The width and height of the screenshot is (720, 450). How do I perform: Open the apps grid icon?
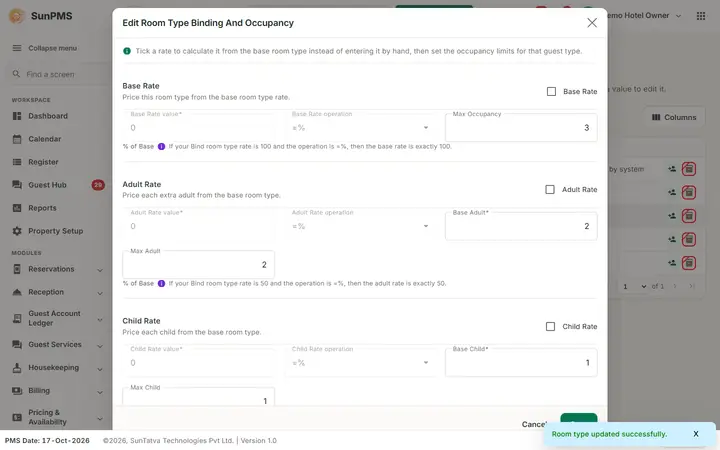tap(701, 16)
